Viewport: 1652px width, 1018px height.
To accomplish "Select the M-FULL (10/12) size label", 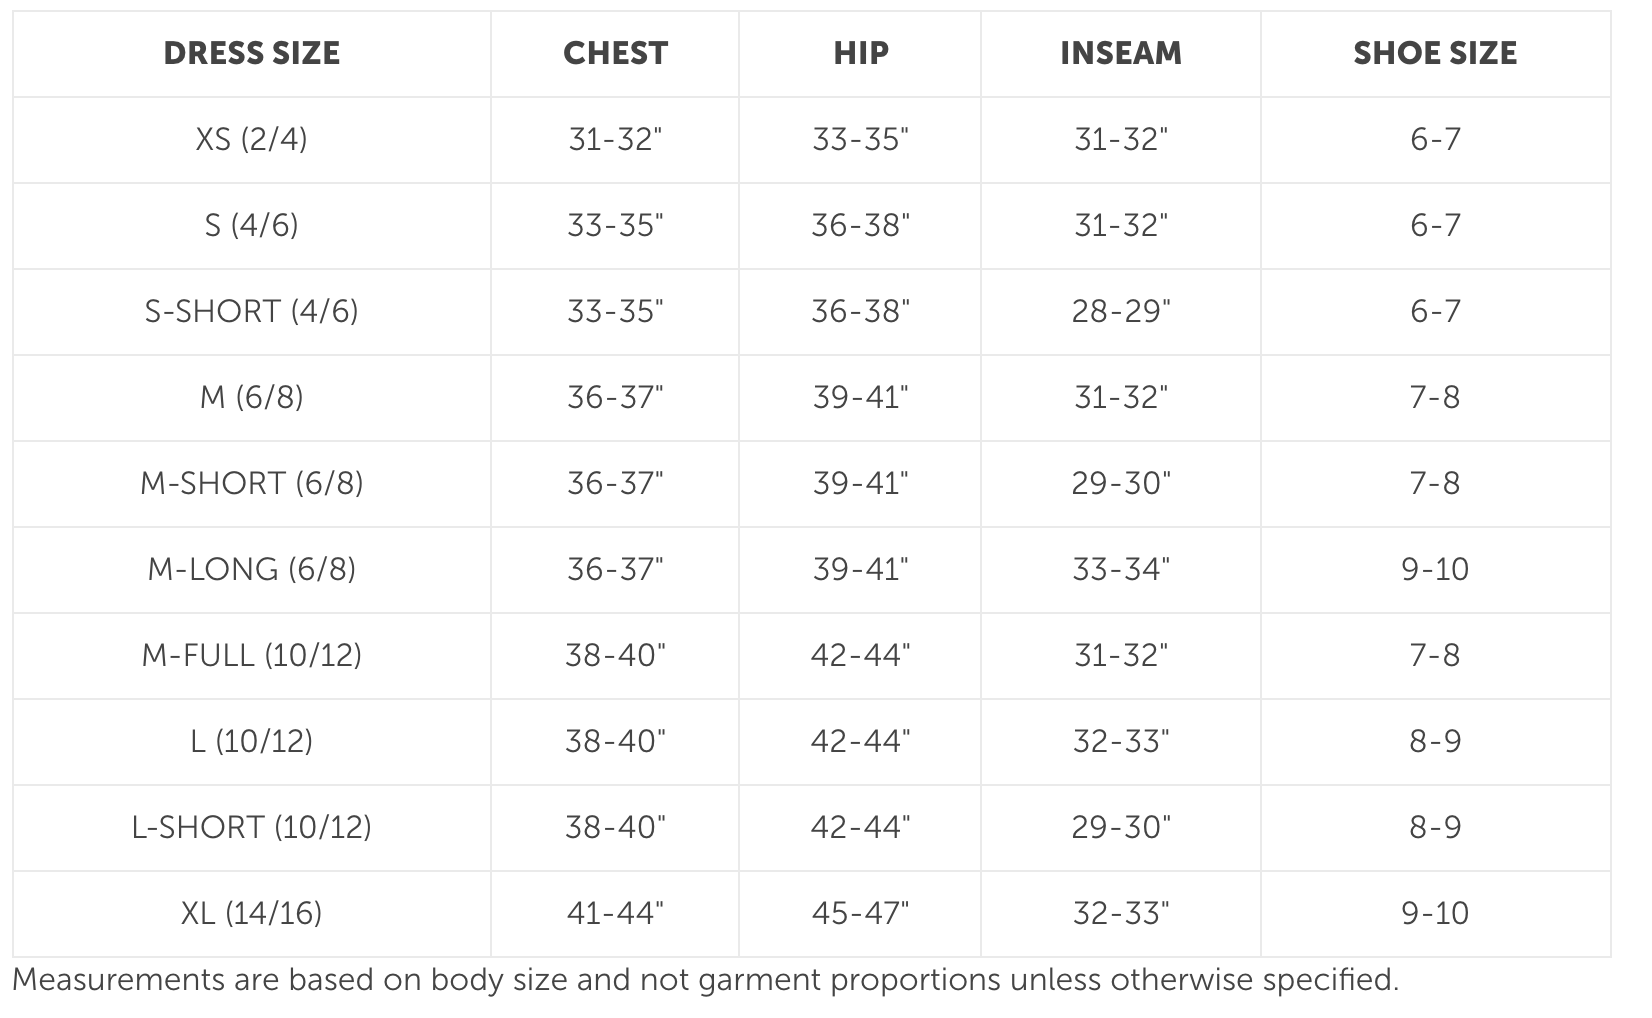I will [251, 655].
